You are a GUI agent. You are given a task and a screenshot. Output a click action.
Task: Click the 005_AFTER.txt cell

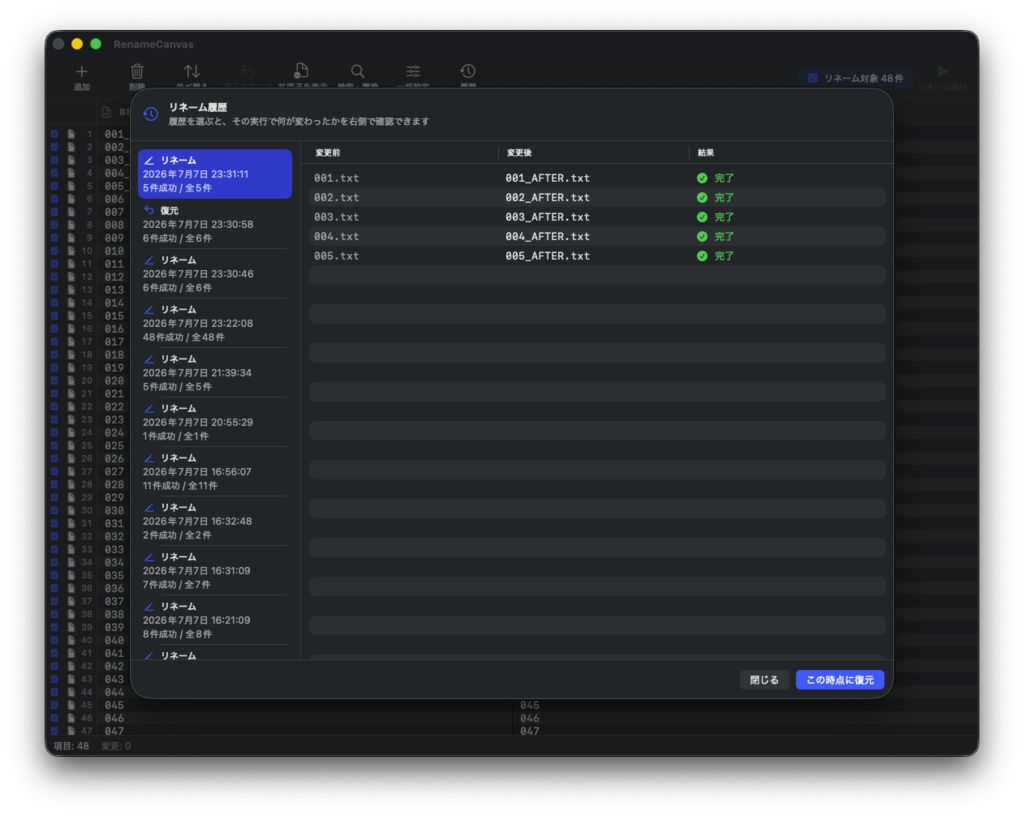coord(547,256)
